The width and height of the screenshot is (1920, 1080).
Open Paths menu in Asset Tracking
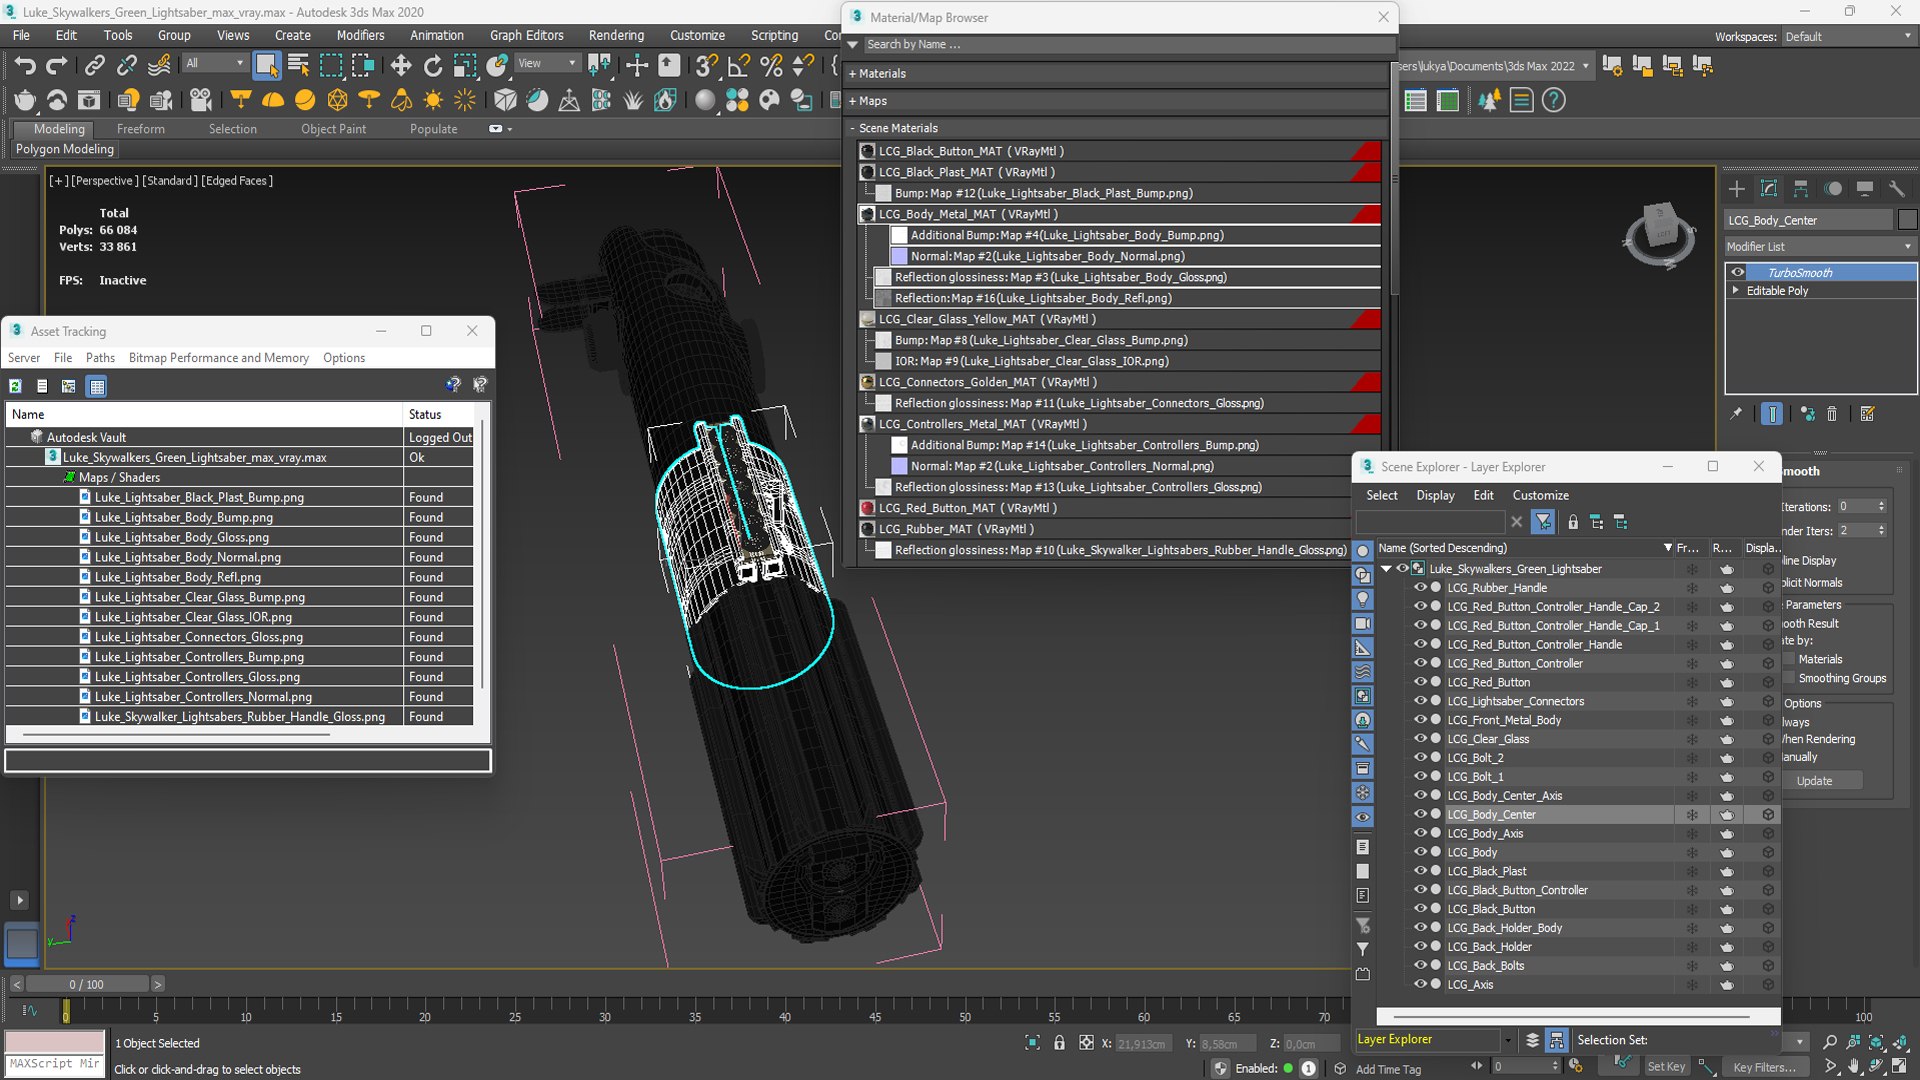[x=100, y=358]
